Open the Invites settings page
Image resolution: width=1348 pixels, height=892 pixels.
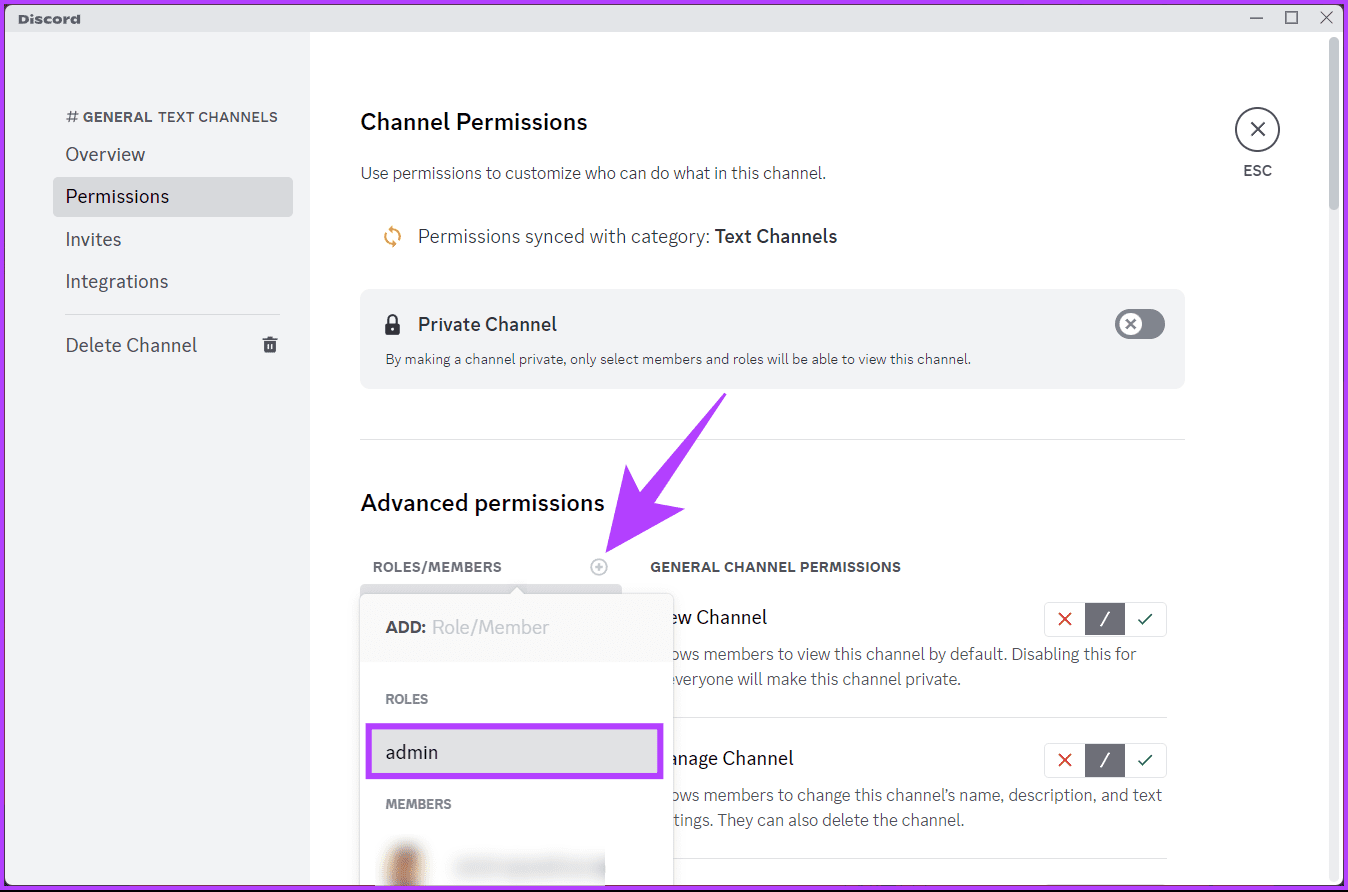pos(93,239)
